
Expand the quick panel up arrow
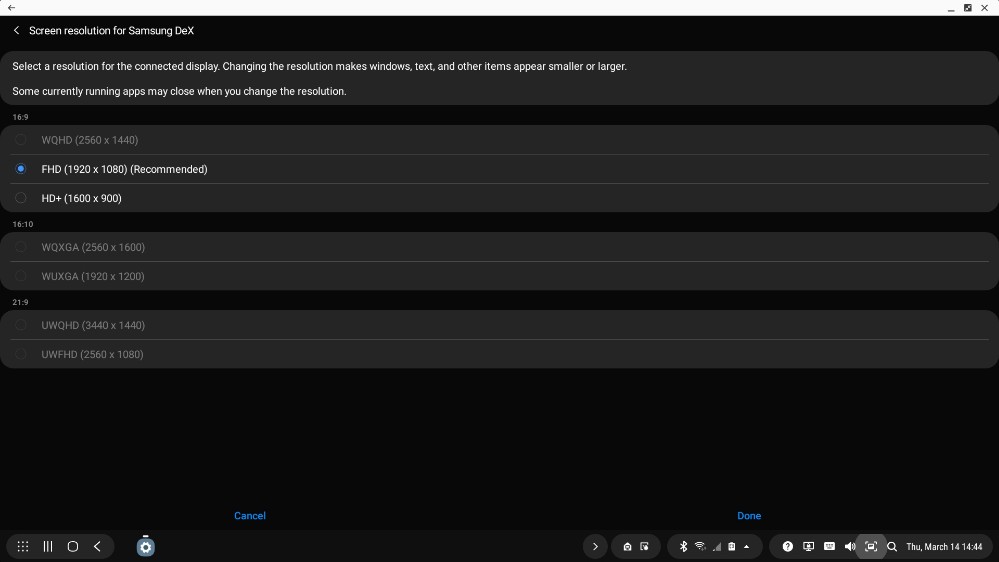tap(747, 547)
